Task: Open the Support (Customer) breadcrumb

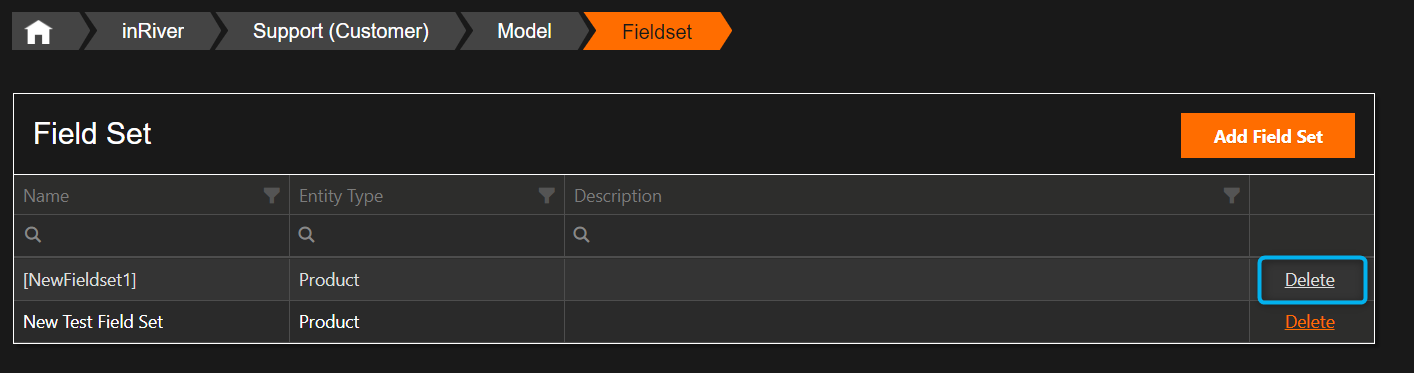Action: point(340,32)
